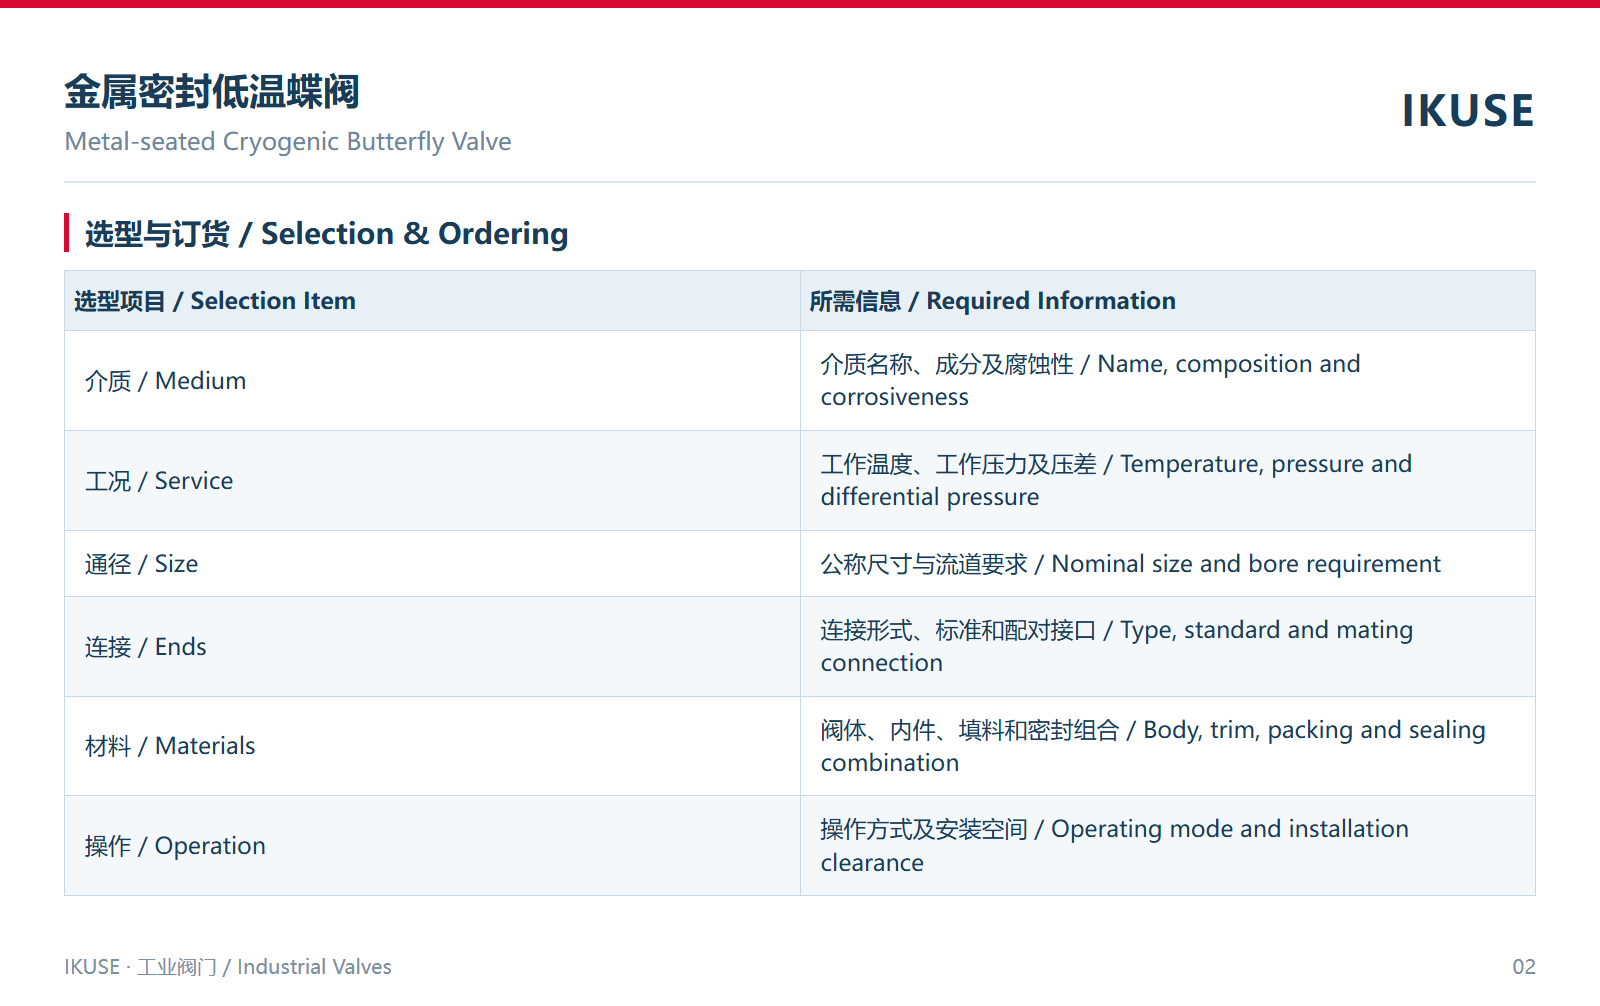Click the Selection Item column header
The height and width of the screenshot is (1006, 1600).
[432, 301]
